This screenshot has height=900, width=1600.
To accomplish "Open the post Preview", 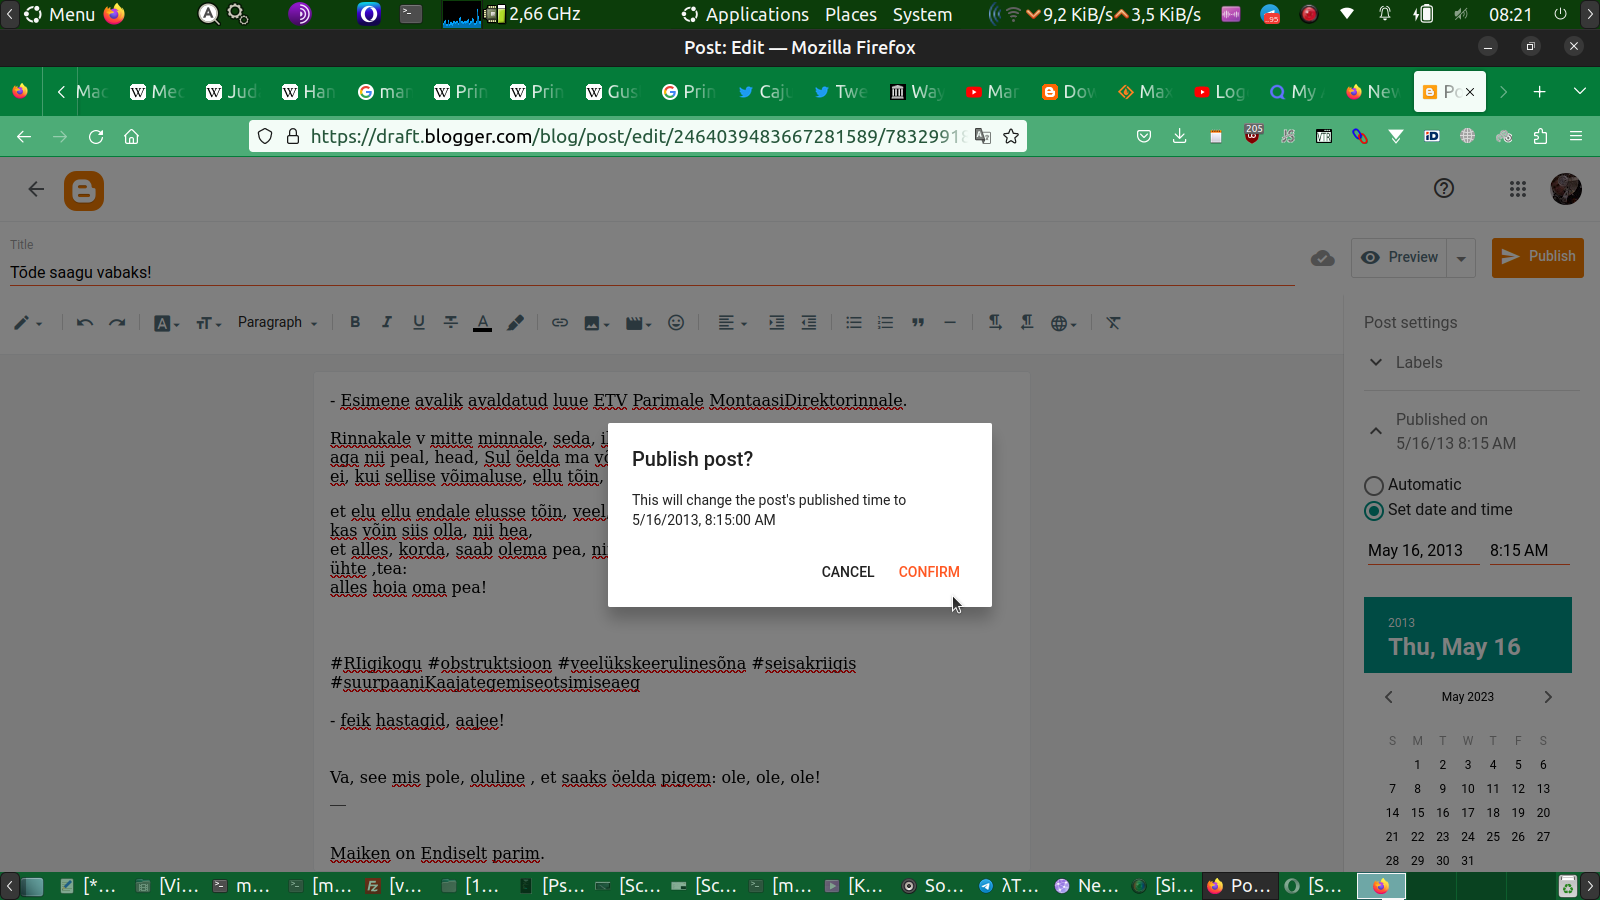I will coord(1400,257).
